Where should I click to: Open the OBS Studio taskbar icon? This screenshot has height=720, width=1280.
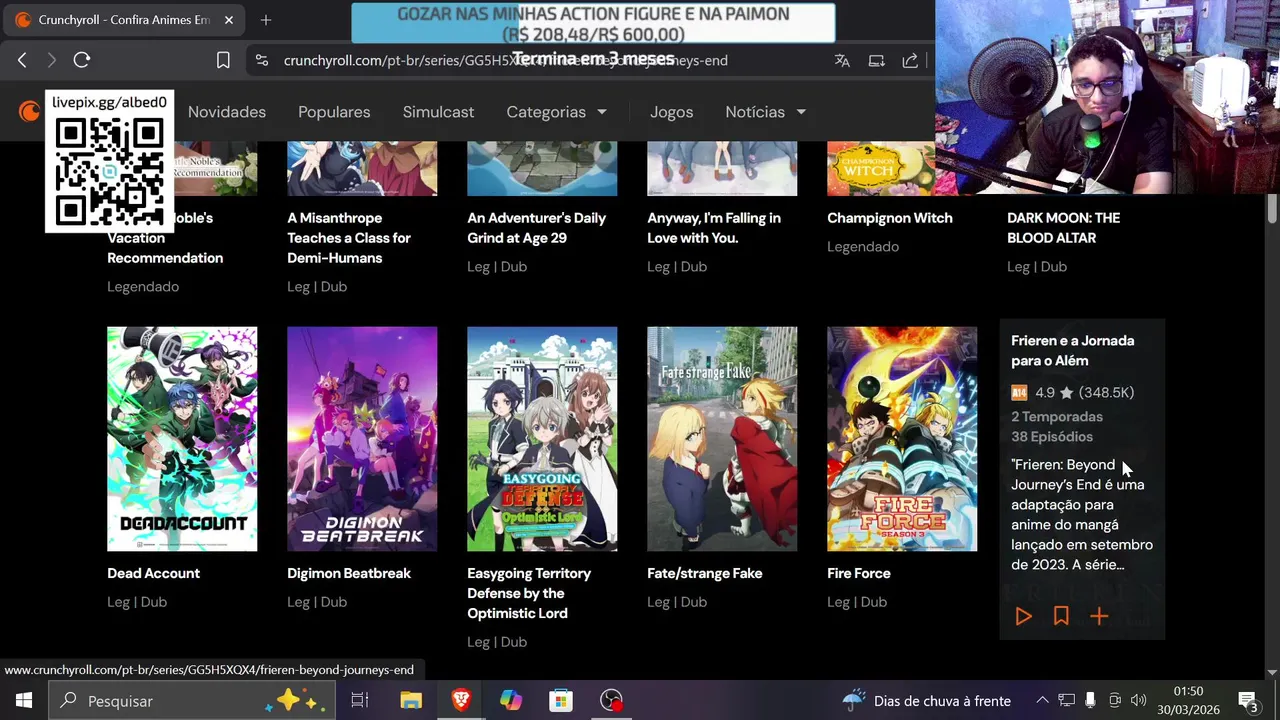point(611,701)
